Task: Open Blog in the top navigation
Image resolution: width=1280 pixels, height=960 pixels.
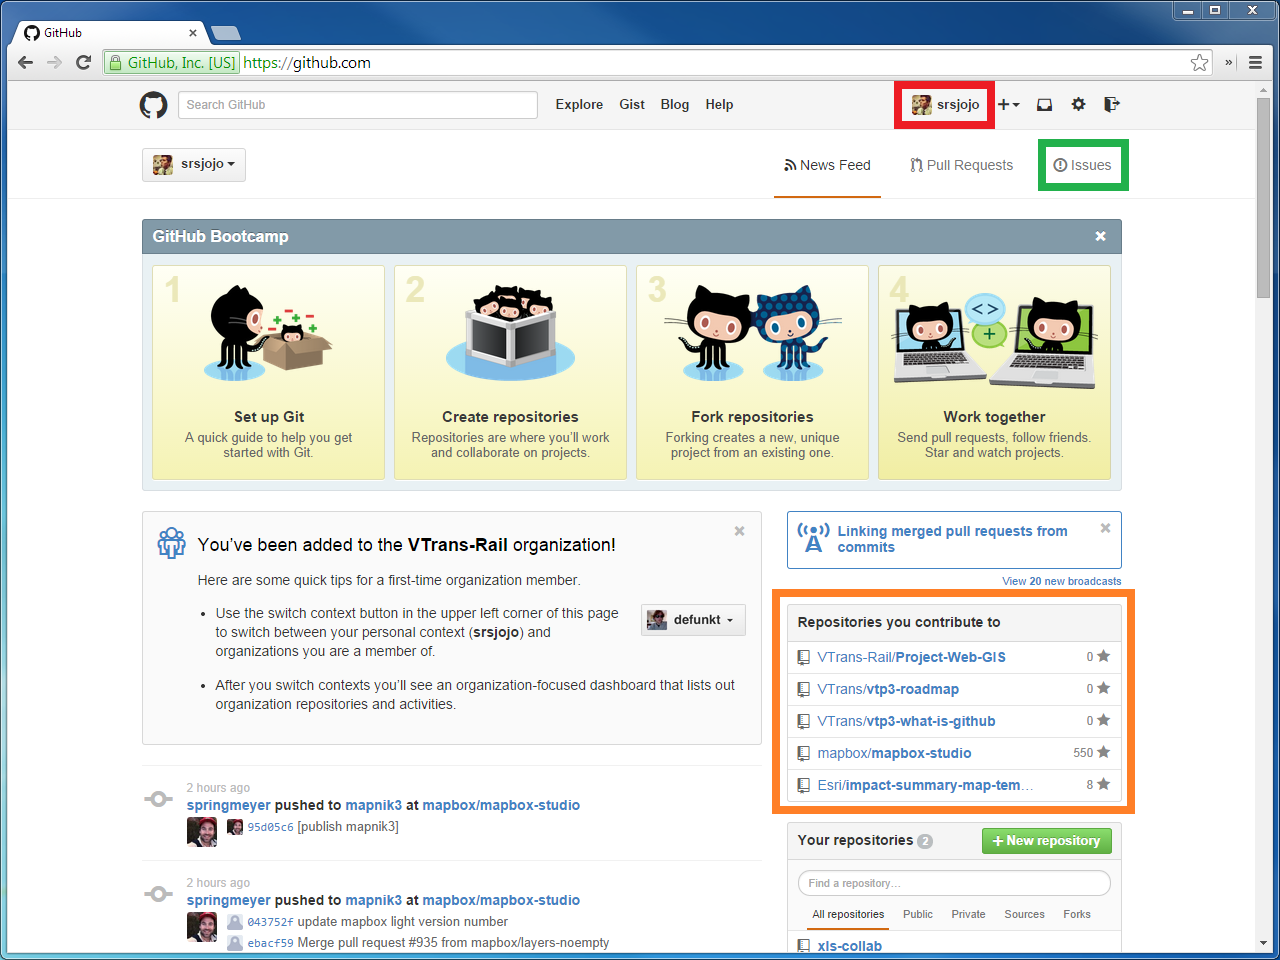Action: click(675, 104)
